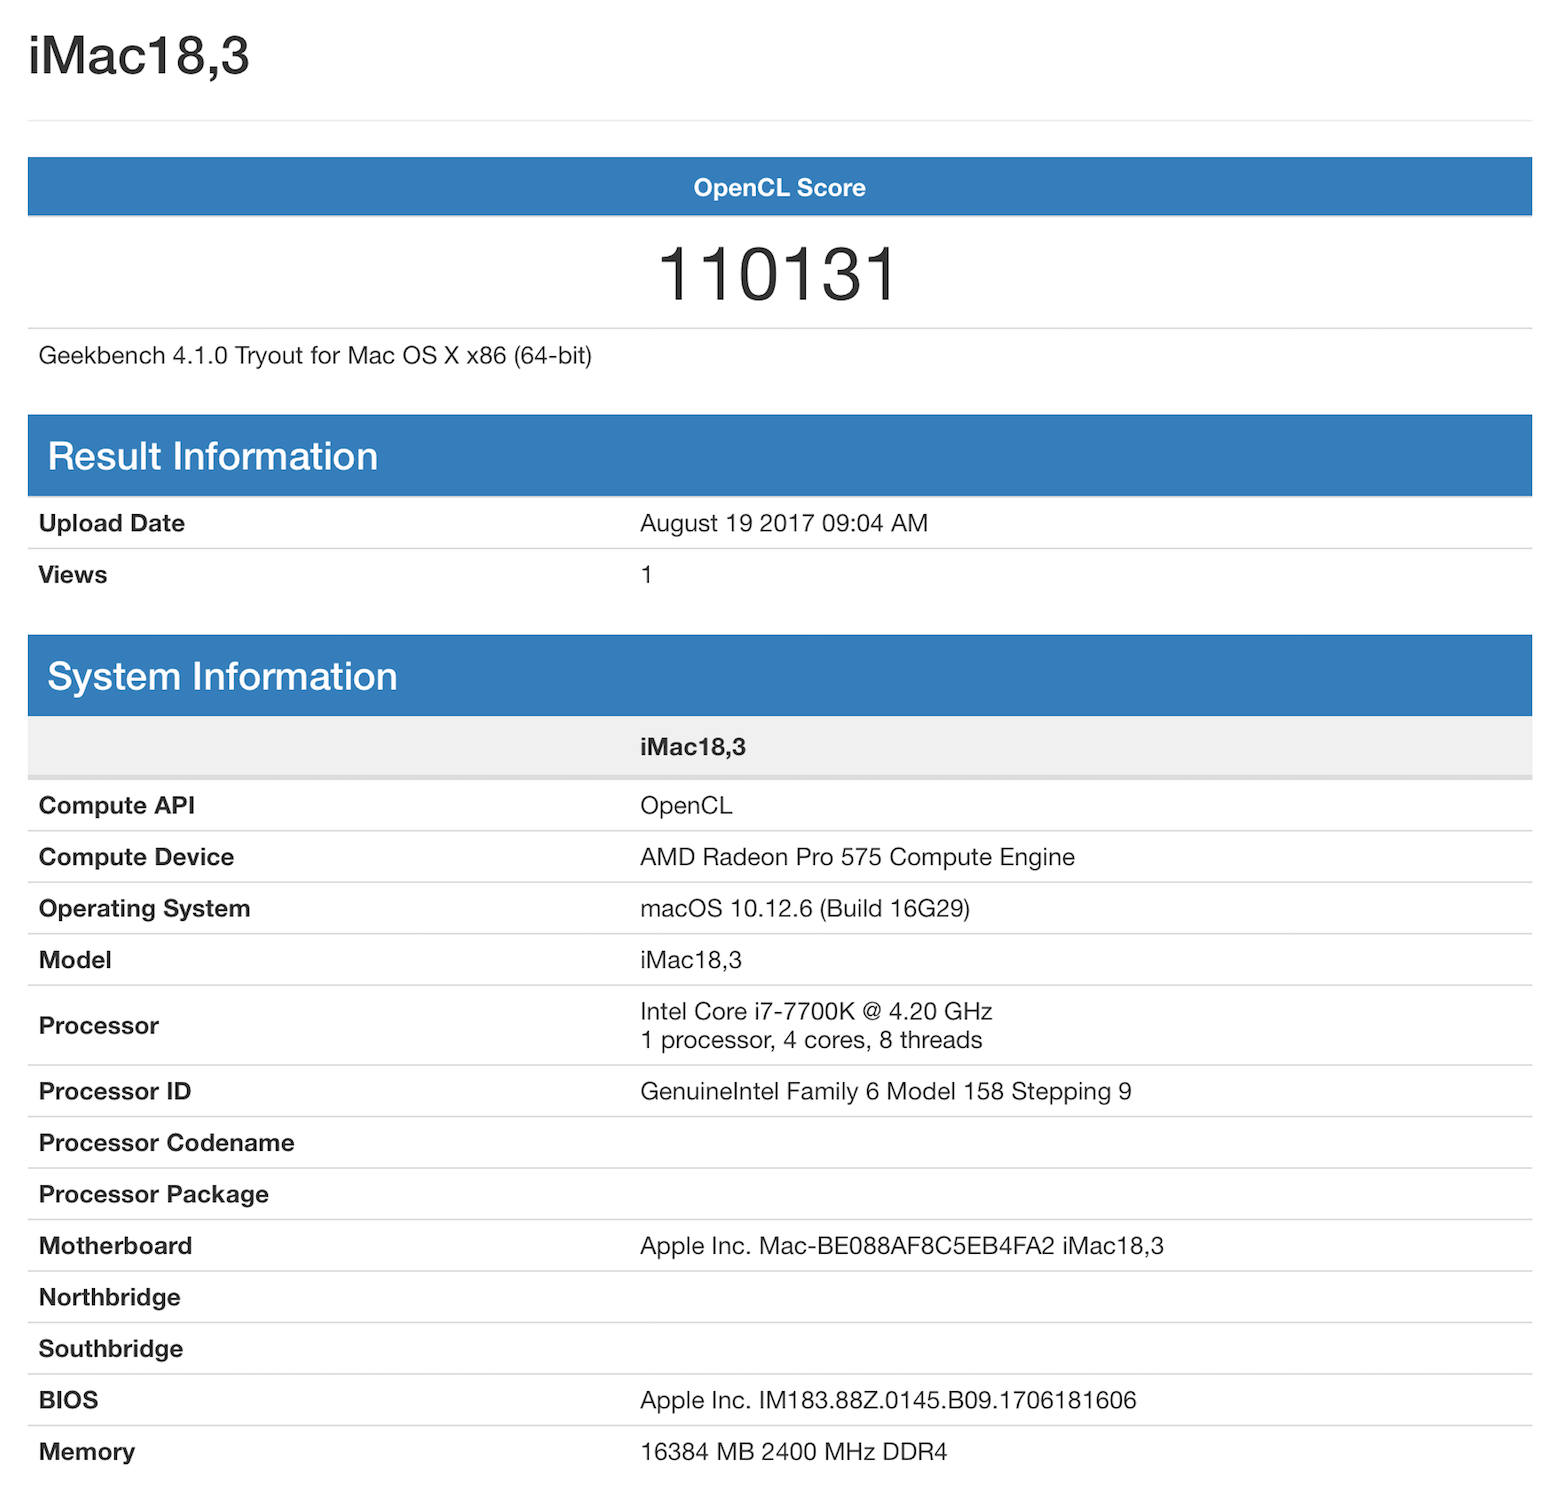Click the iMac18,3 table column heading
Viewport: 1558px width, 1500px height.
point(692,747)
